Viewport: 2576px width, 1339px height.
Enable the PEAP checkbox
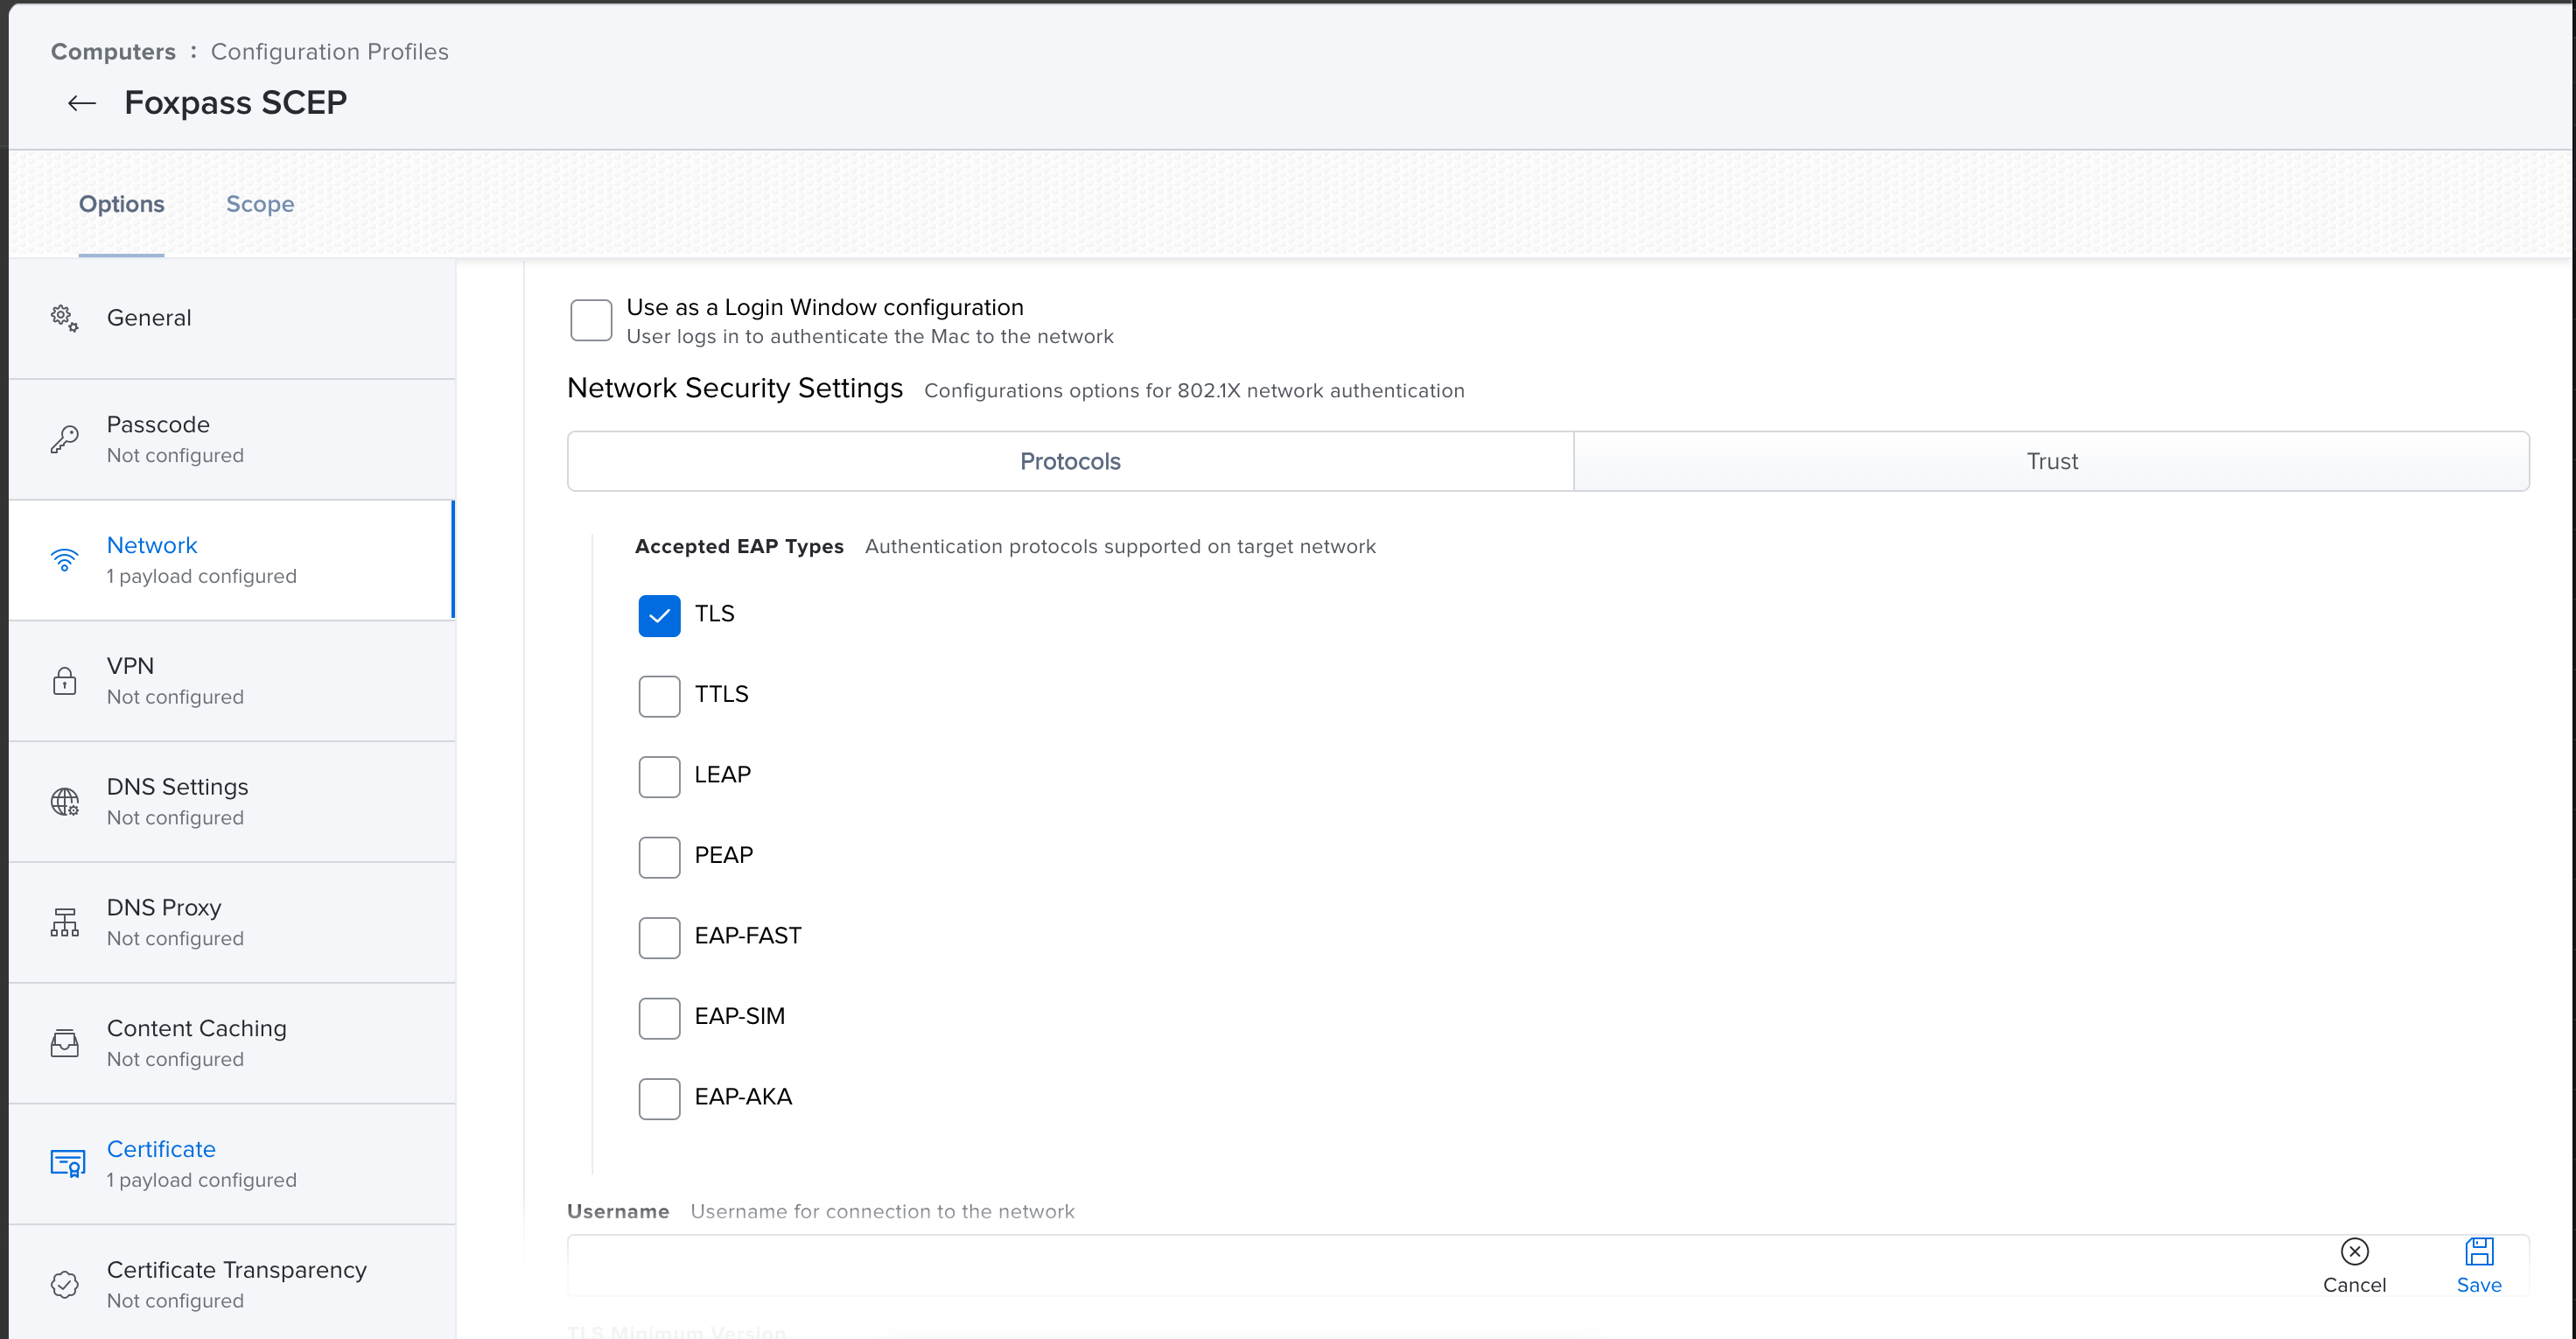pos(659,857)
